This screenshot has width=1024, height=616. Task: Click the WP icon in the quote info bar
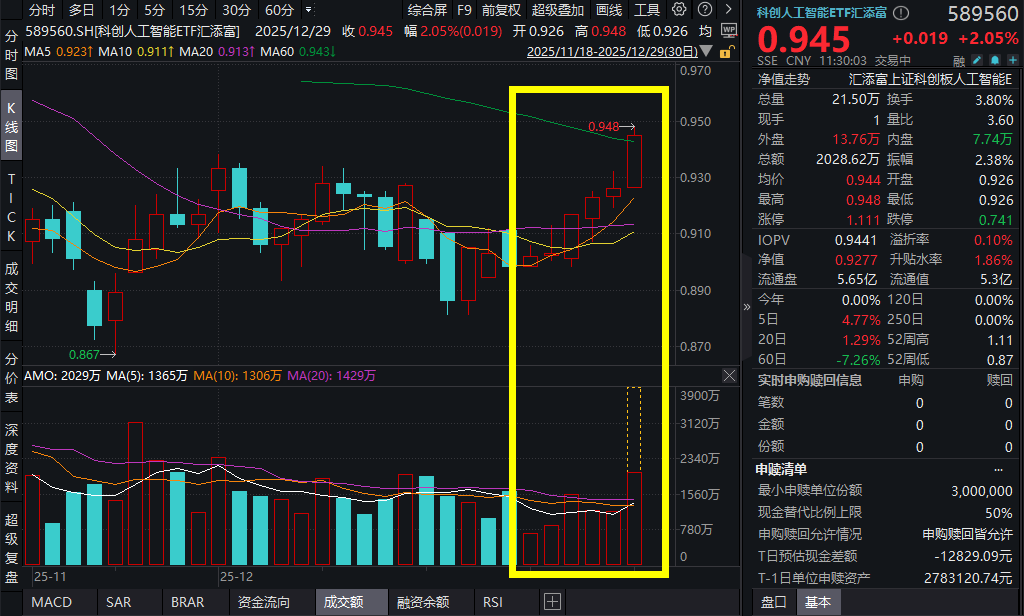[729, 31]
